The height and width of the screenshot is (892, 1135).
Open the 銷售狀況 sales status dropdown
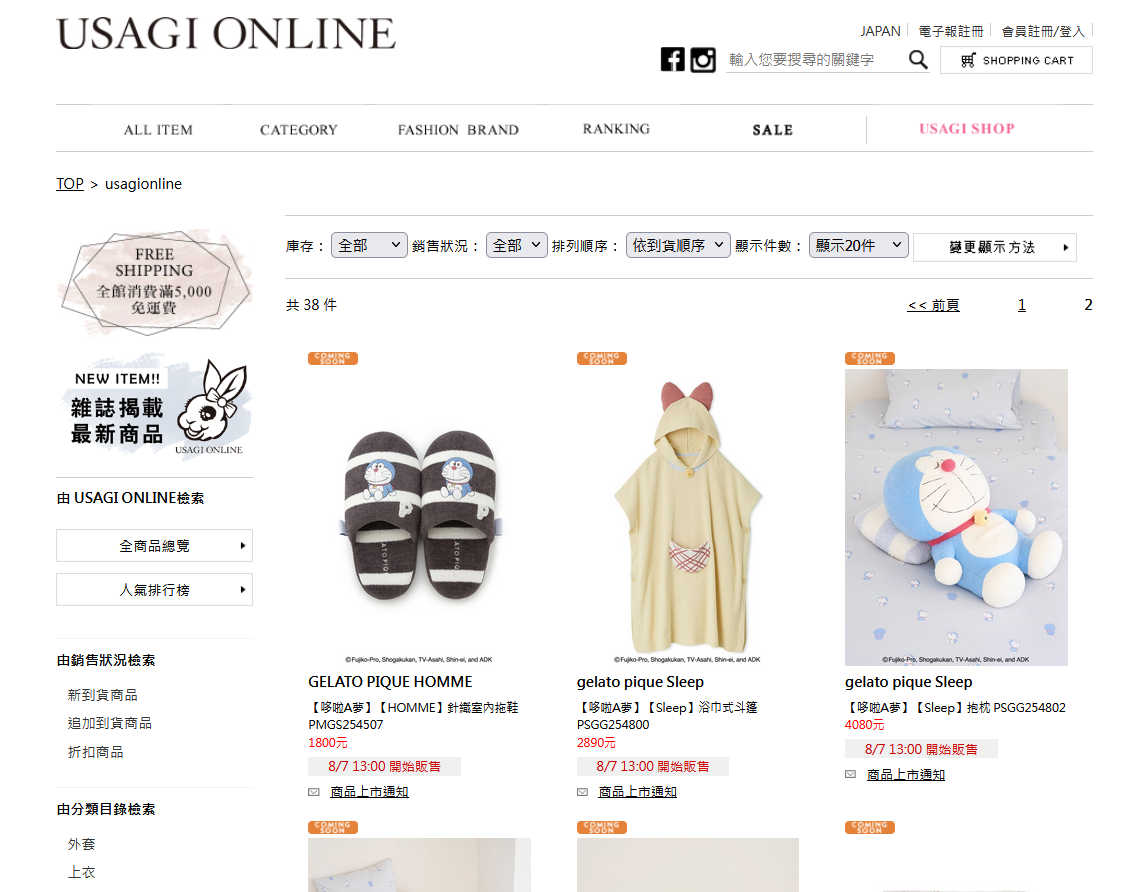(517, 245)
